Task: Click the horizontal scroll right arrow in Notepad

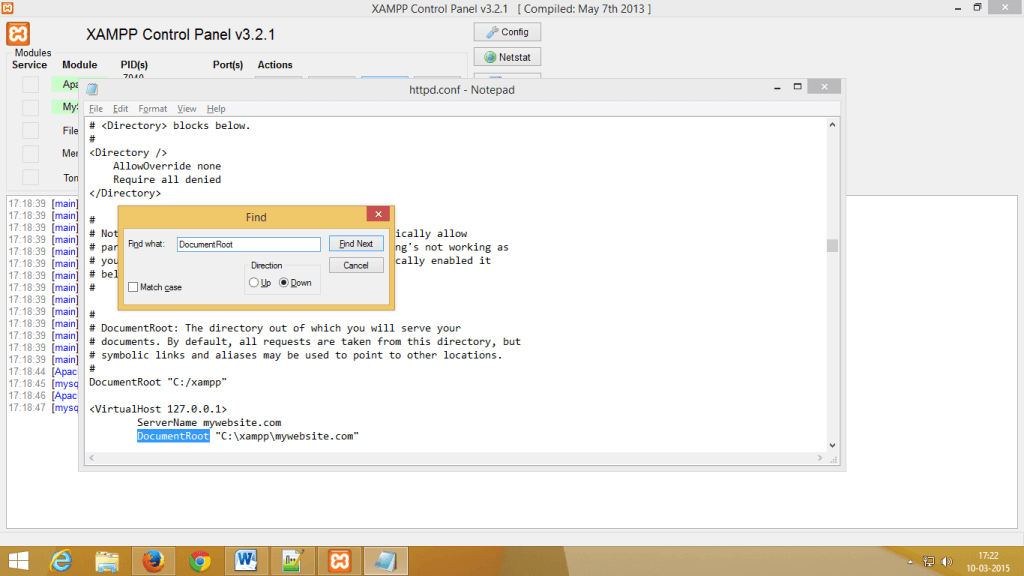Action: click(820, 458)
